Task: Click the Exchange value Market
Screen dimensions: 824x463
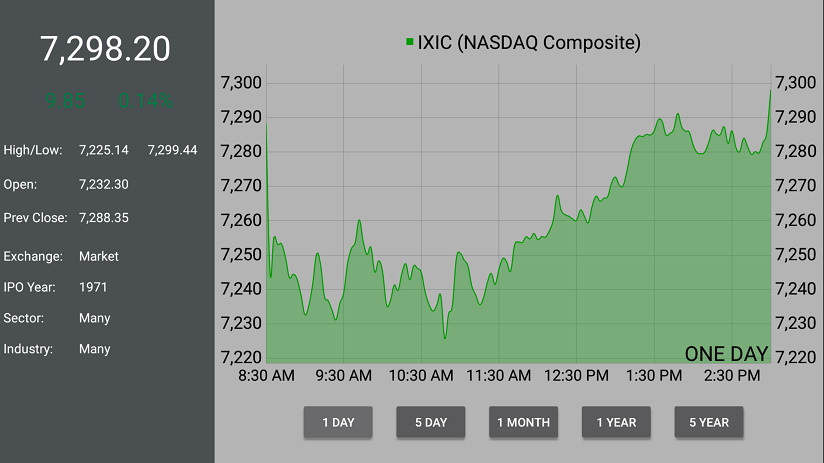Action: 99,256
